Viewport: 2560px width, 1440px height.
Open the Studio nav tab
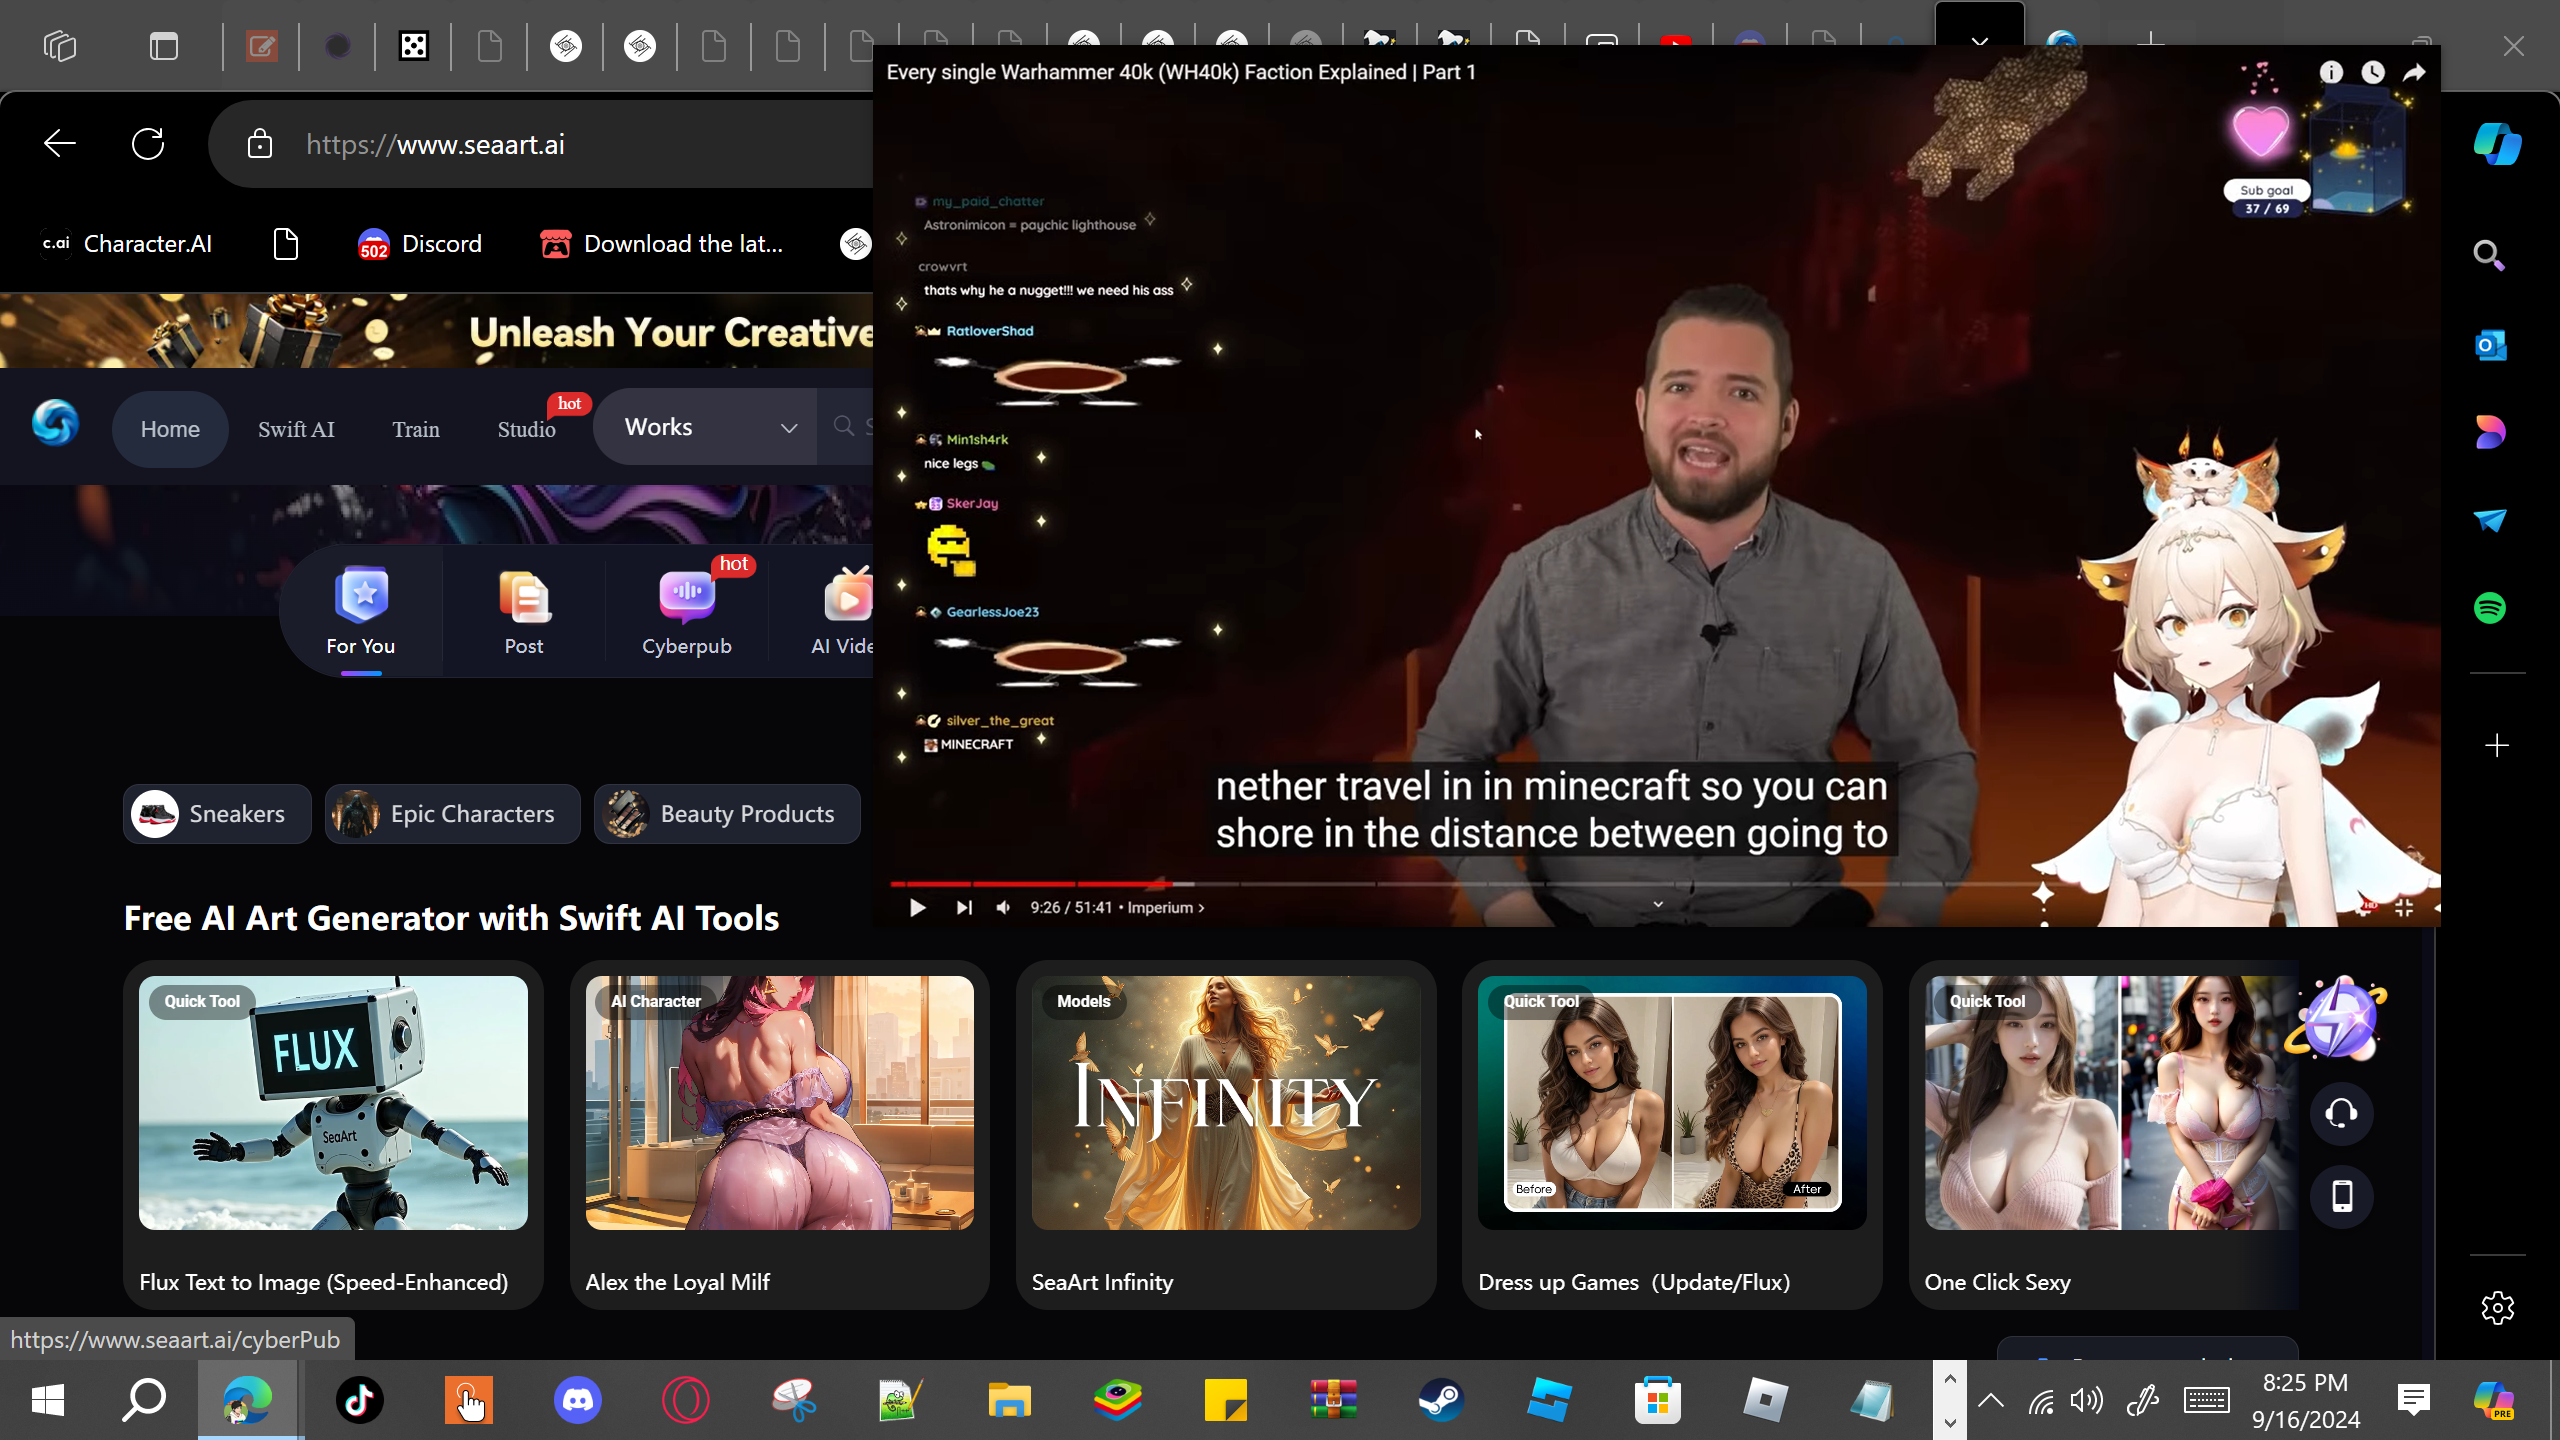coord(526,429)
